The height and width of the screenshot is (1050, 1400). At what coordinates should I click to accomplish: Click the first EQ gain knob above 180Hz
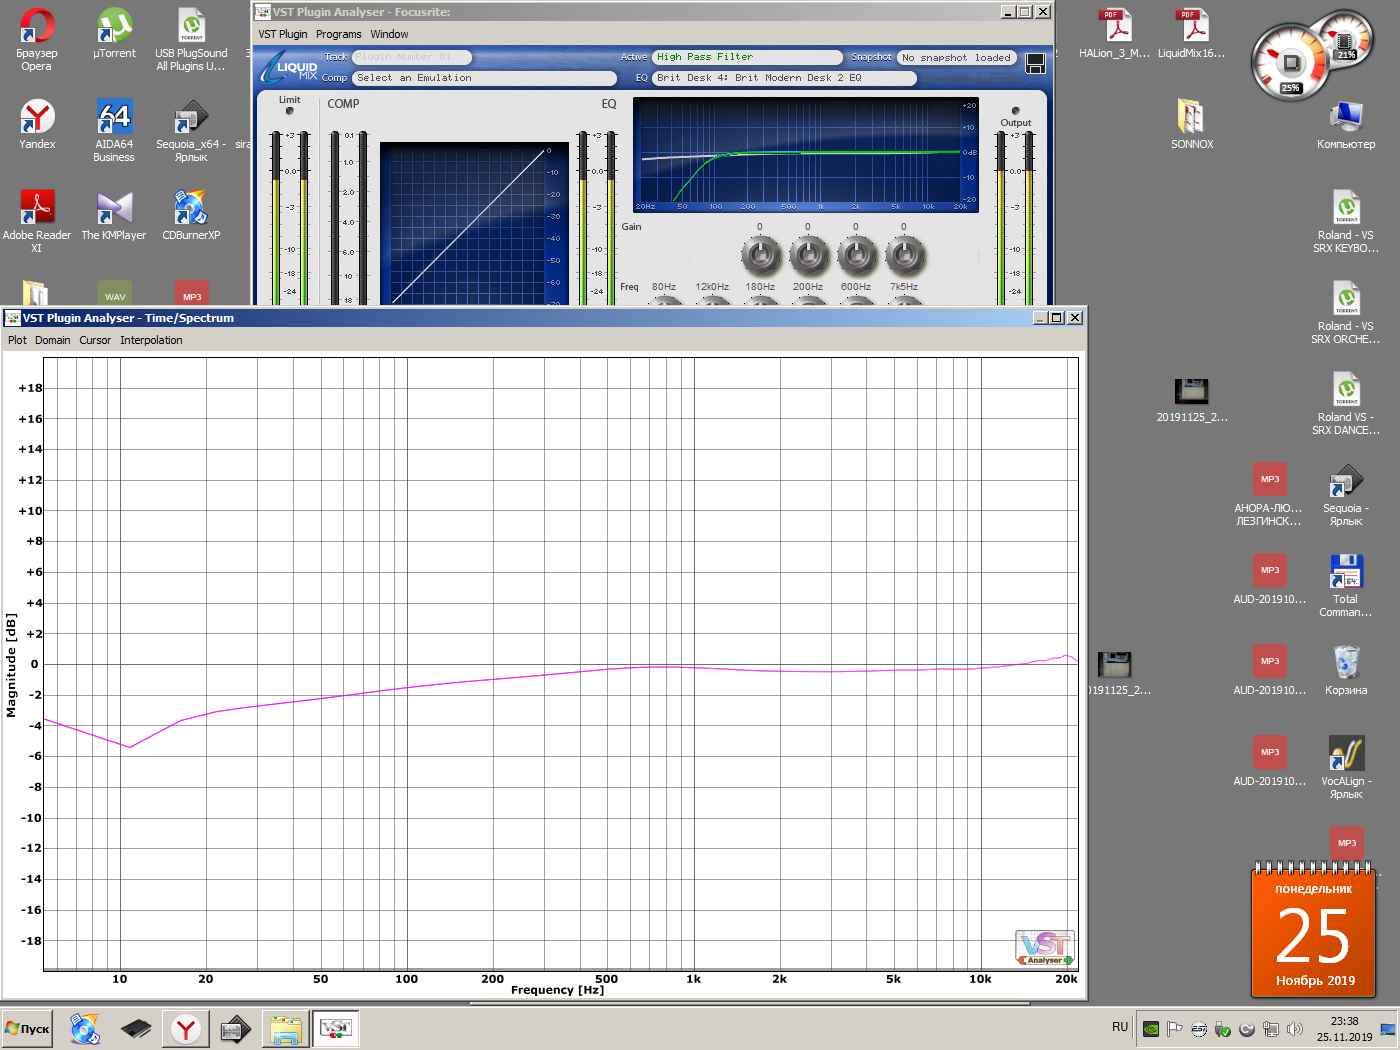tap(761, 256)
